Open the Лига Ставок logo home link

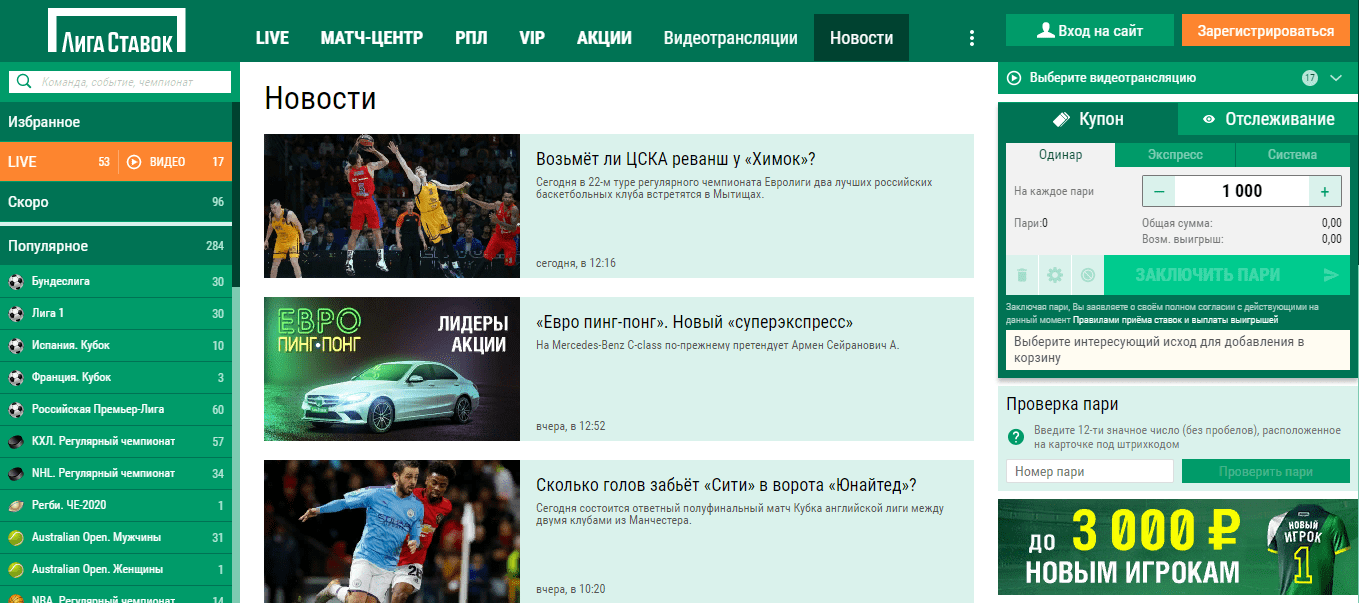coord(116,31)
